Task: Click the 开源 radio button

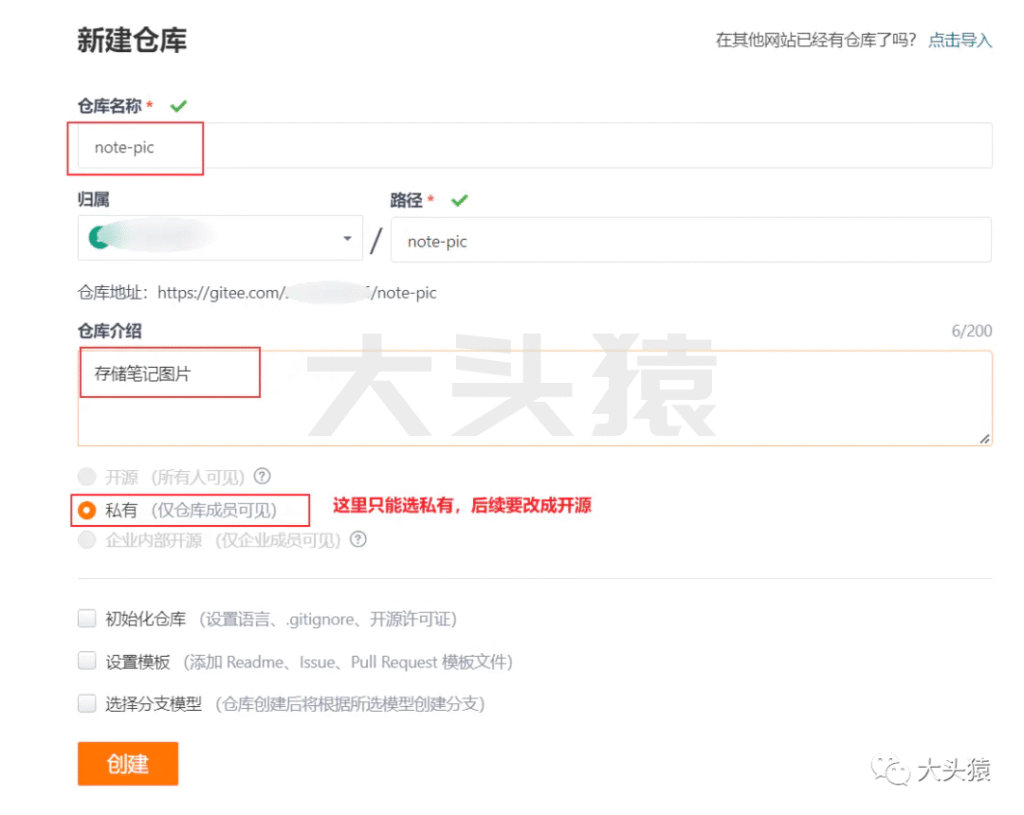Action: coord(87,477)
